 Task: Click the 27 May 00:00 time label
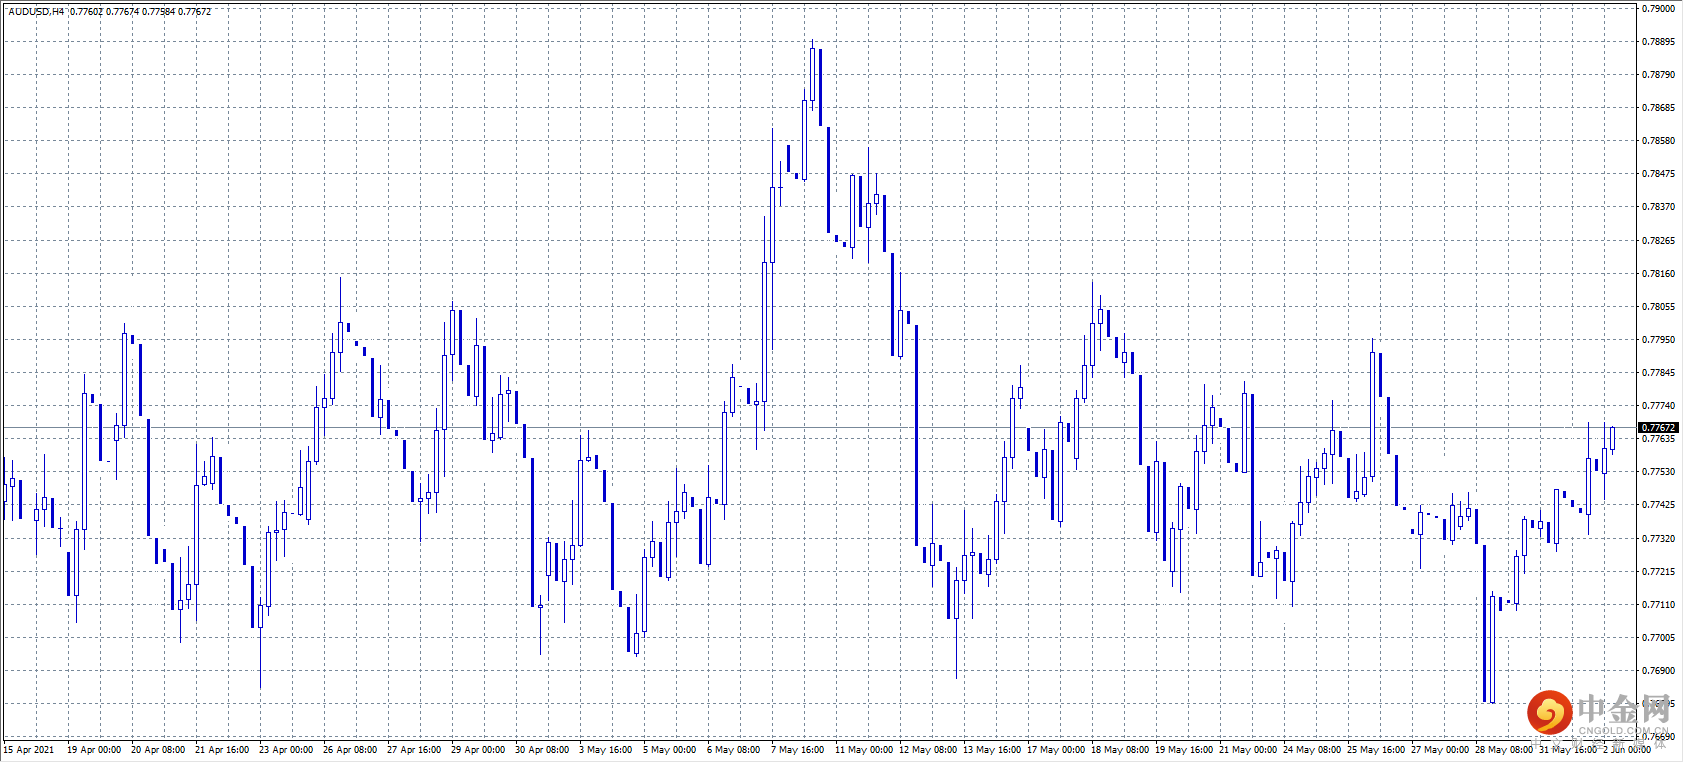[x=1440, y=750]
